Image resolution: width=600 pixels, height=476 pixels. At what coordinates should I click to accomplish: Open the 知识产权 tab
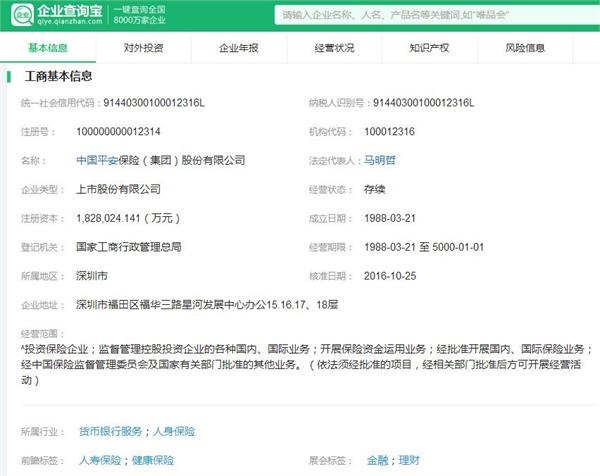click(429, 48)
